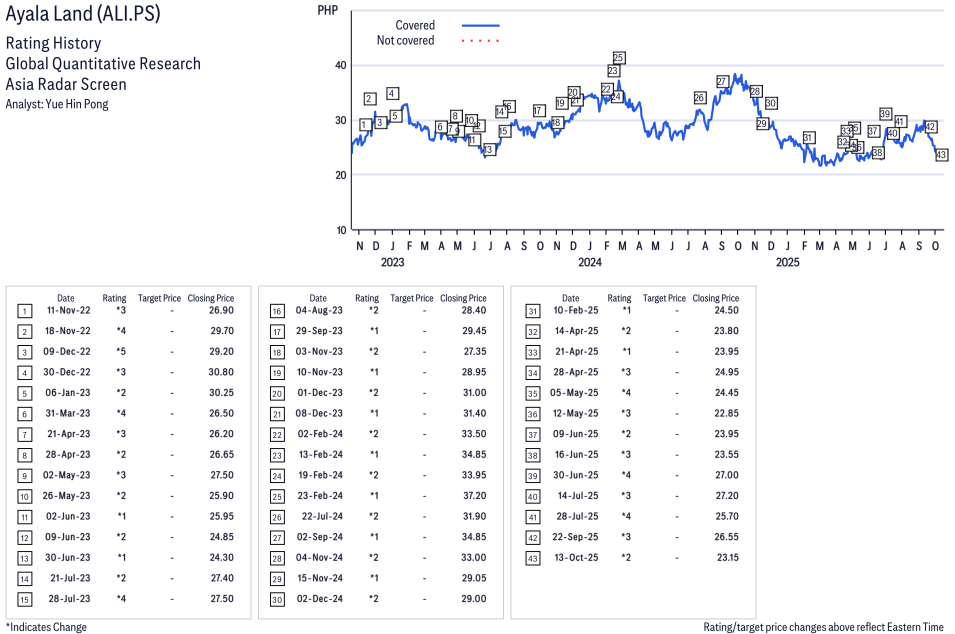Screen dimensions: 955x634
Task: Select table row box 30 dated 02-Dec-24
Action: pos(277,599)
